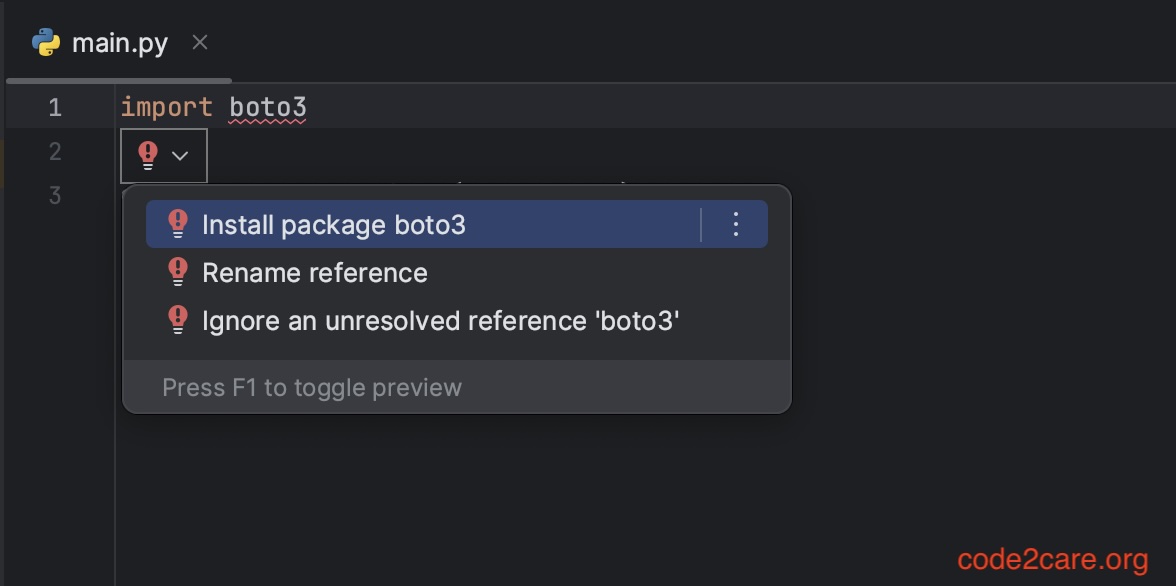This screenshot has height=586, width=1176.
Task: Open the more options menu for Install package boto3
Action: (735, 224)
